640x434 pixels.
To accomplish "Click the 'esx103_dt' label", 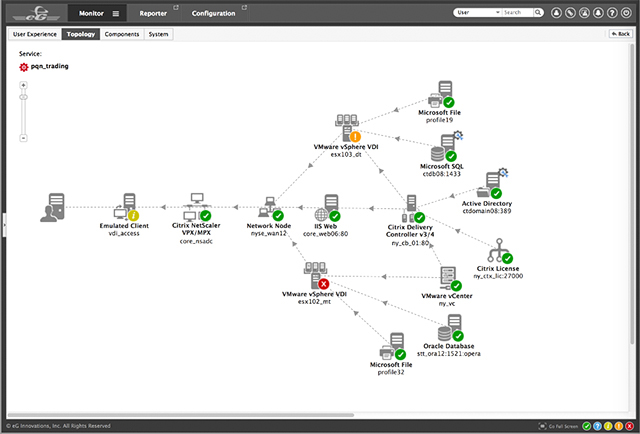I will click(x=346, y=154).
